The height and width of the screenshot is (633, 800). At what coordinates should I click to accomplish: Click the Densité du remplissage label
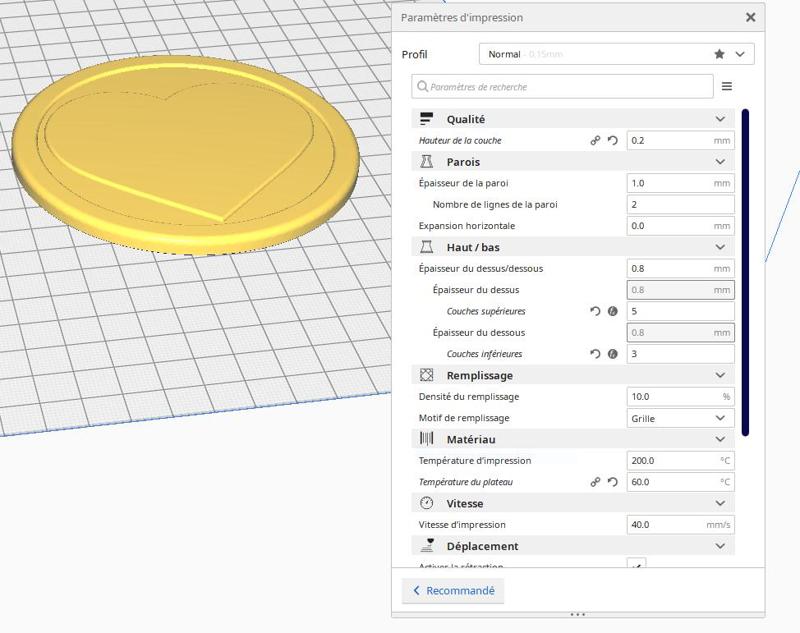468,397
